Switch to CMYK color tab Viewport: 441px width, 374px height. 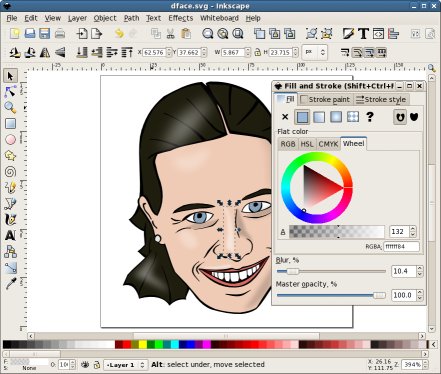point(328,144)
